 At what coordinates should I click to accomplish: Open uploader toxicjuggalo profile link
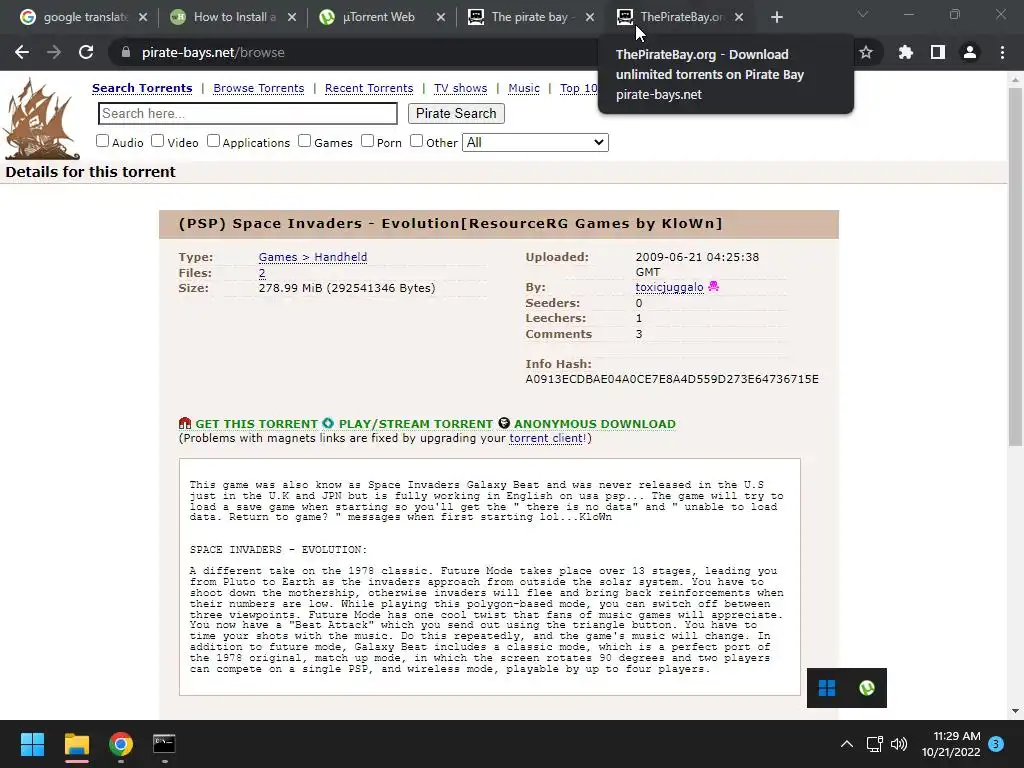669,287
